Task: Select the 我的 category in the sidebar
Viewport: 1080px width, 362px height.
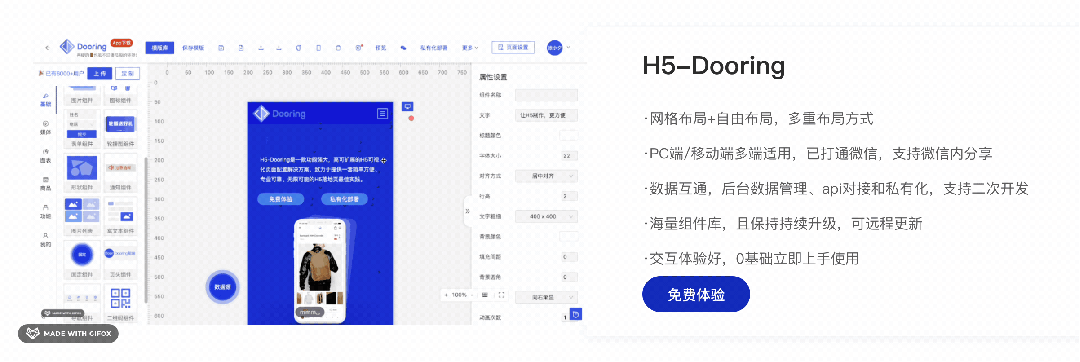Action: click(x=45, y=239)
